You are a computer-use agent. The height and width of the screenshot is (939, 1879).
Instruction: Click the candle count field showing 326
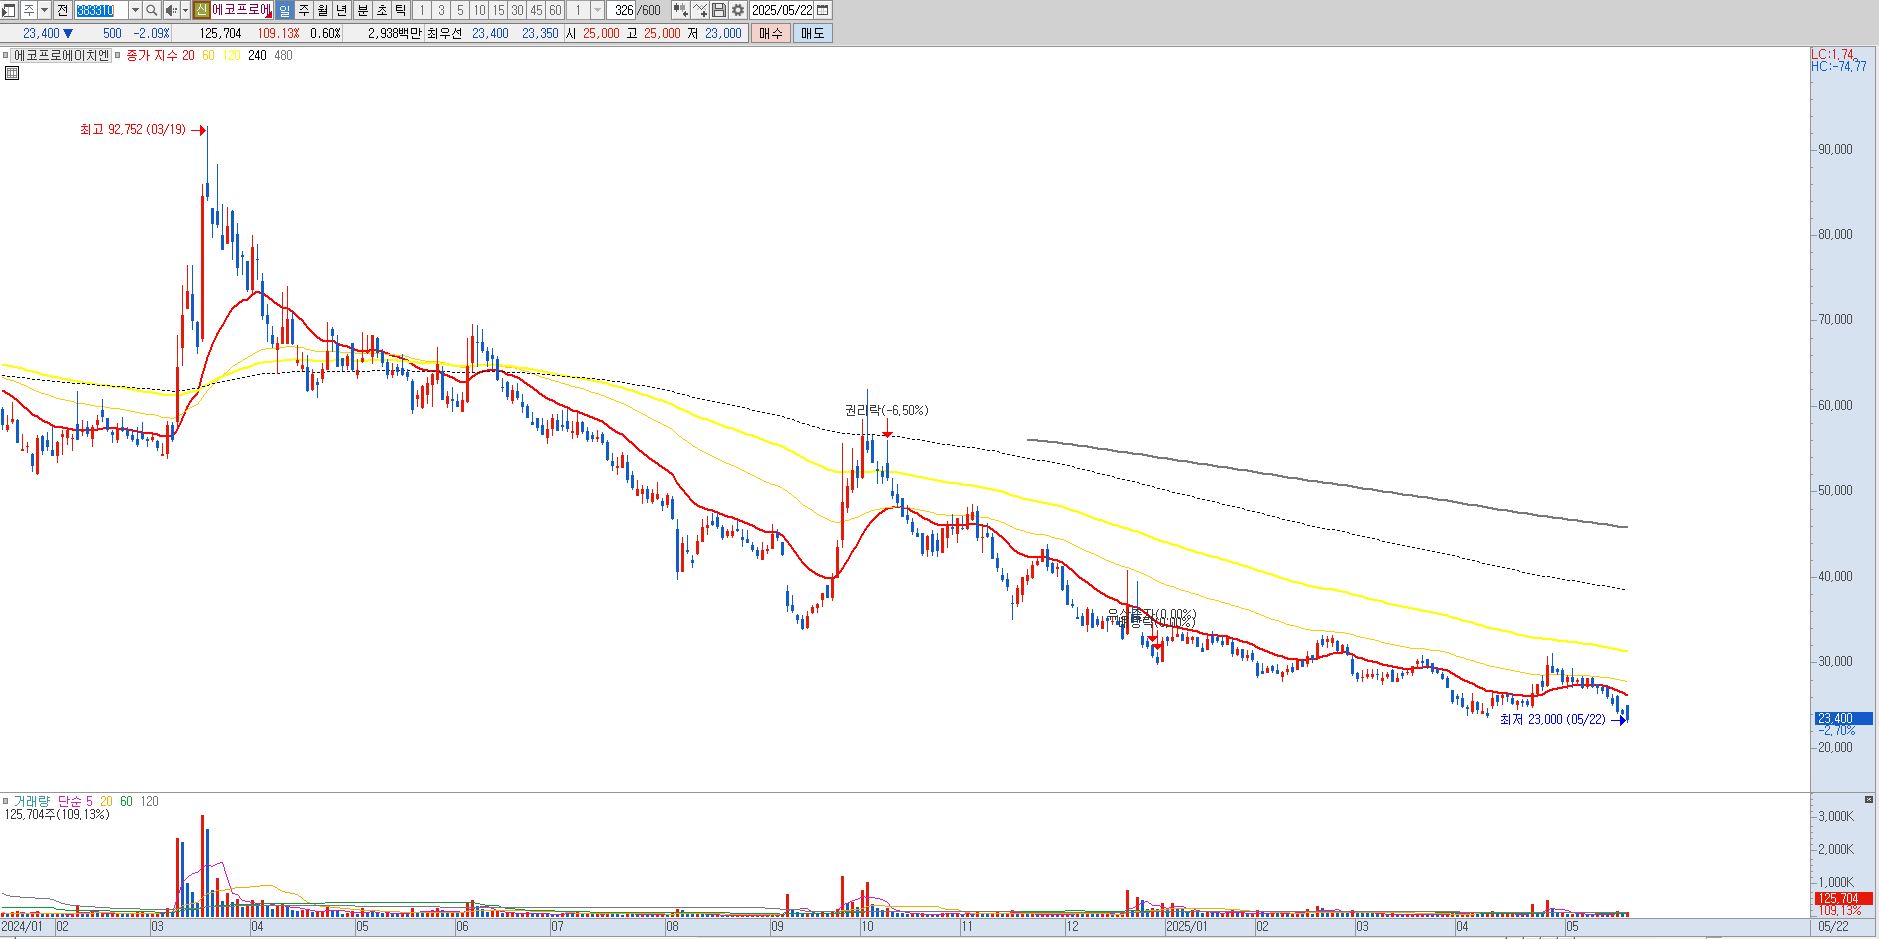point(623,10)
